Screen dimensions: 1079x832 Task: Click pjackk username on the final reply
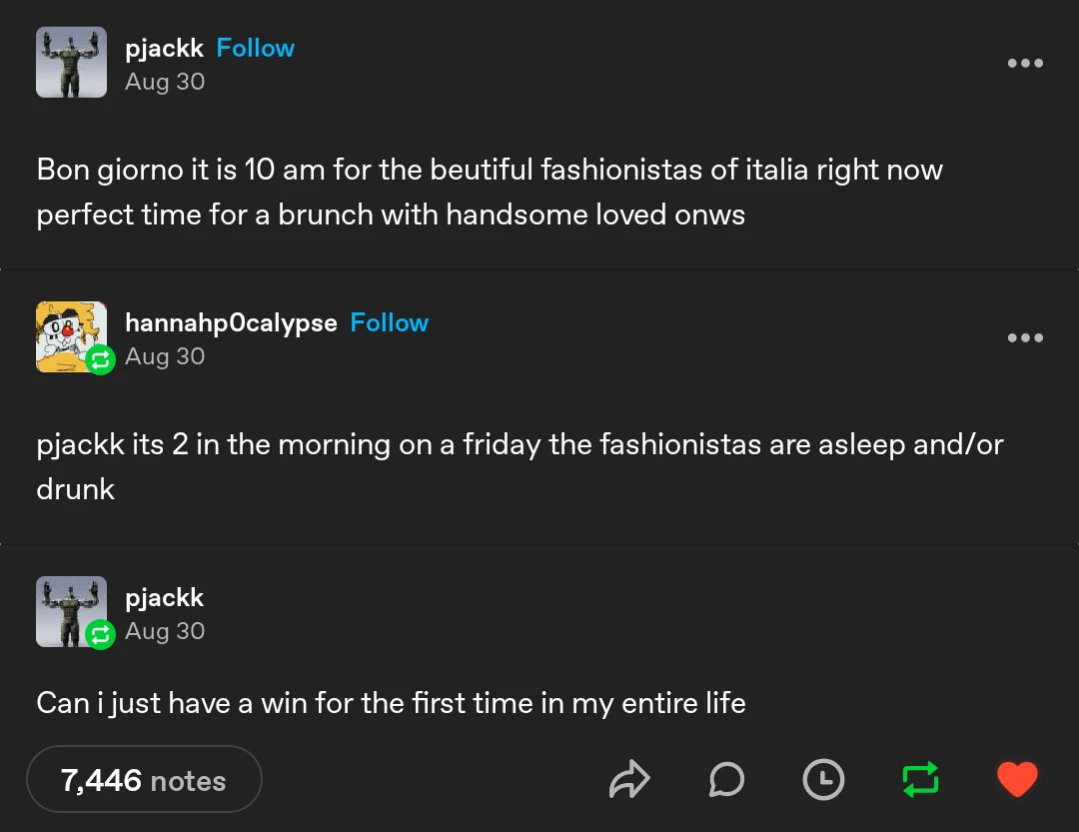[x=164, y=598]
